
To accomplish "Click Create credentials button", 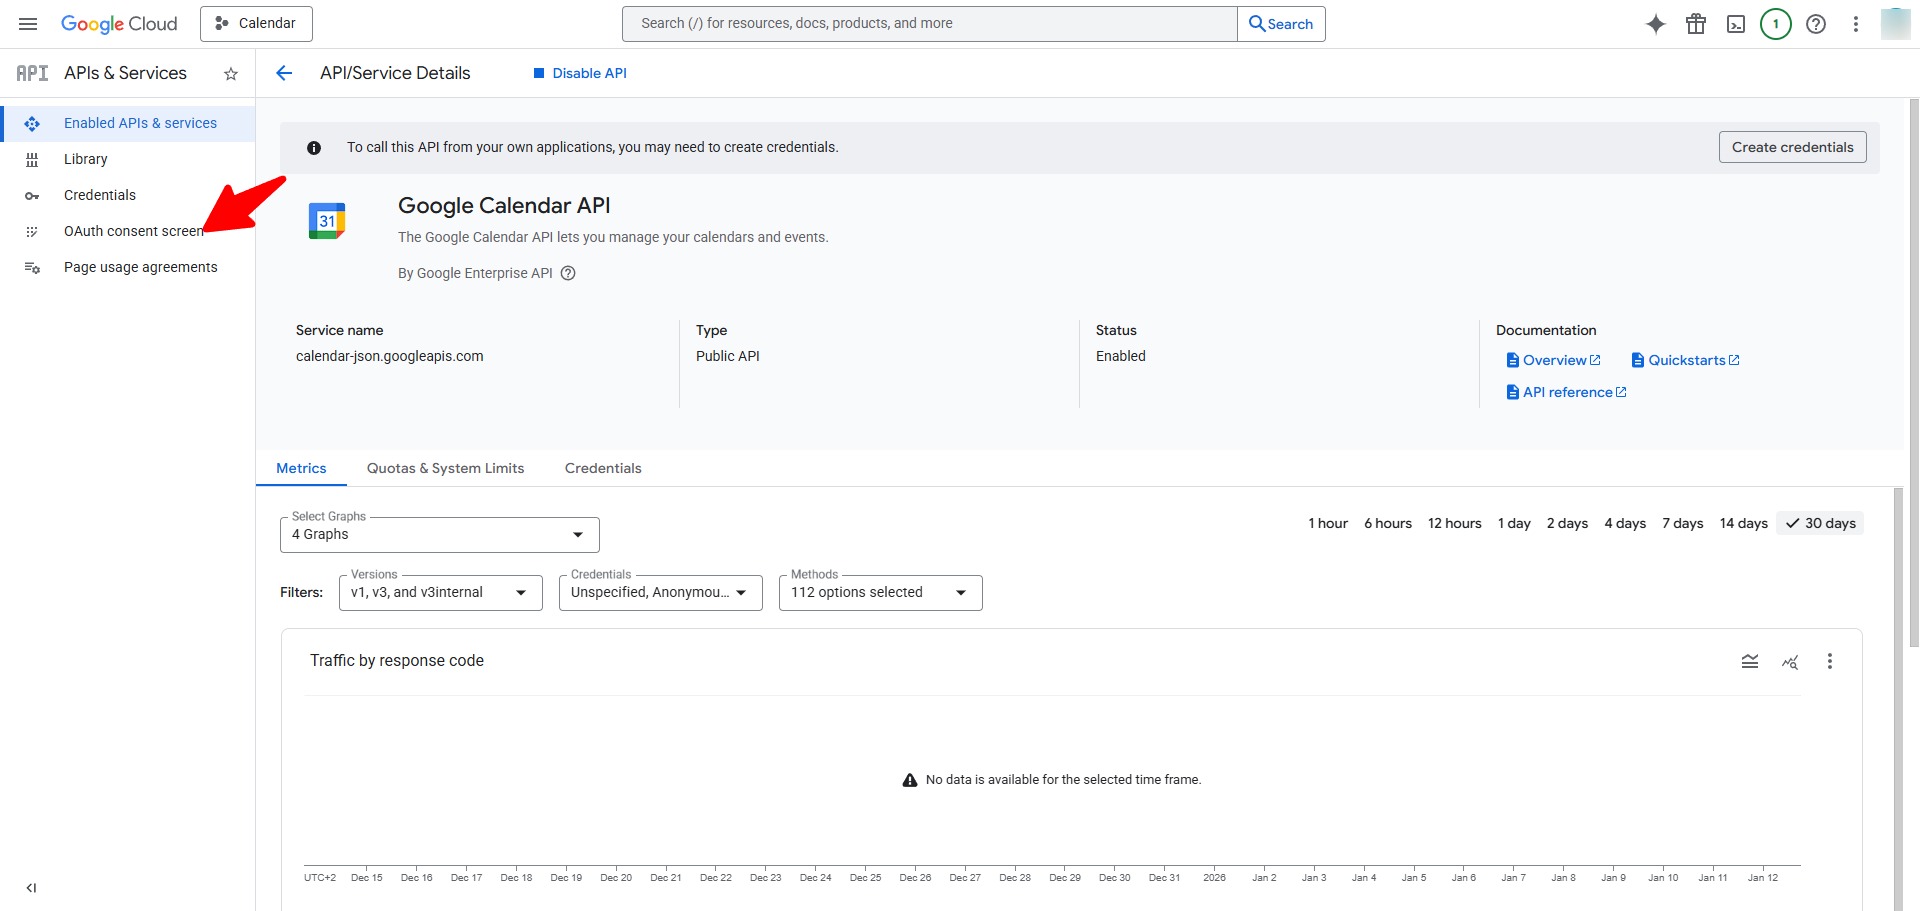I will (1793, 147).
